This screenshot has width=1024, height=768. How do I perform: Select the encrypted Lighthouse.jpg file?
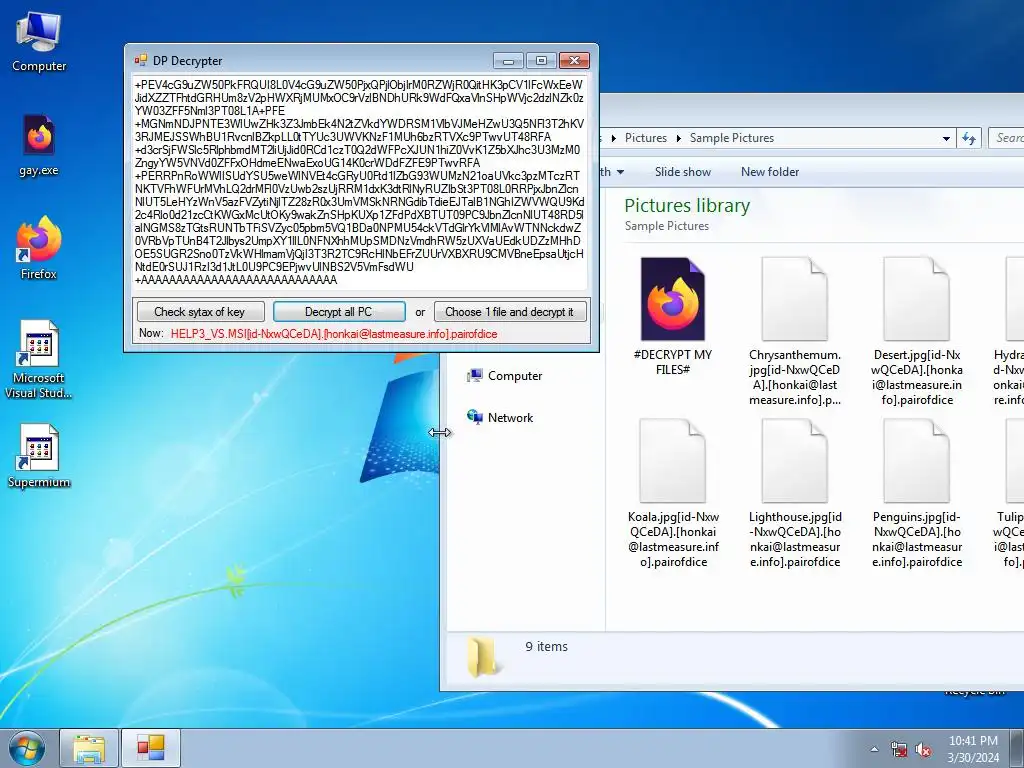pyautogui.click(x=795, y=494)
